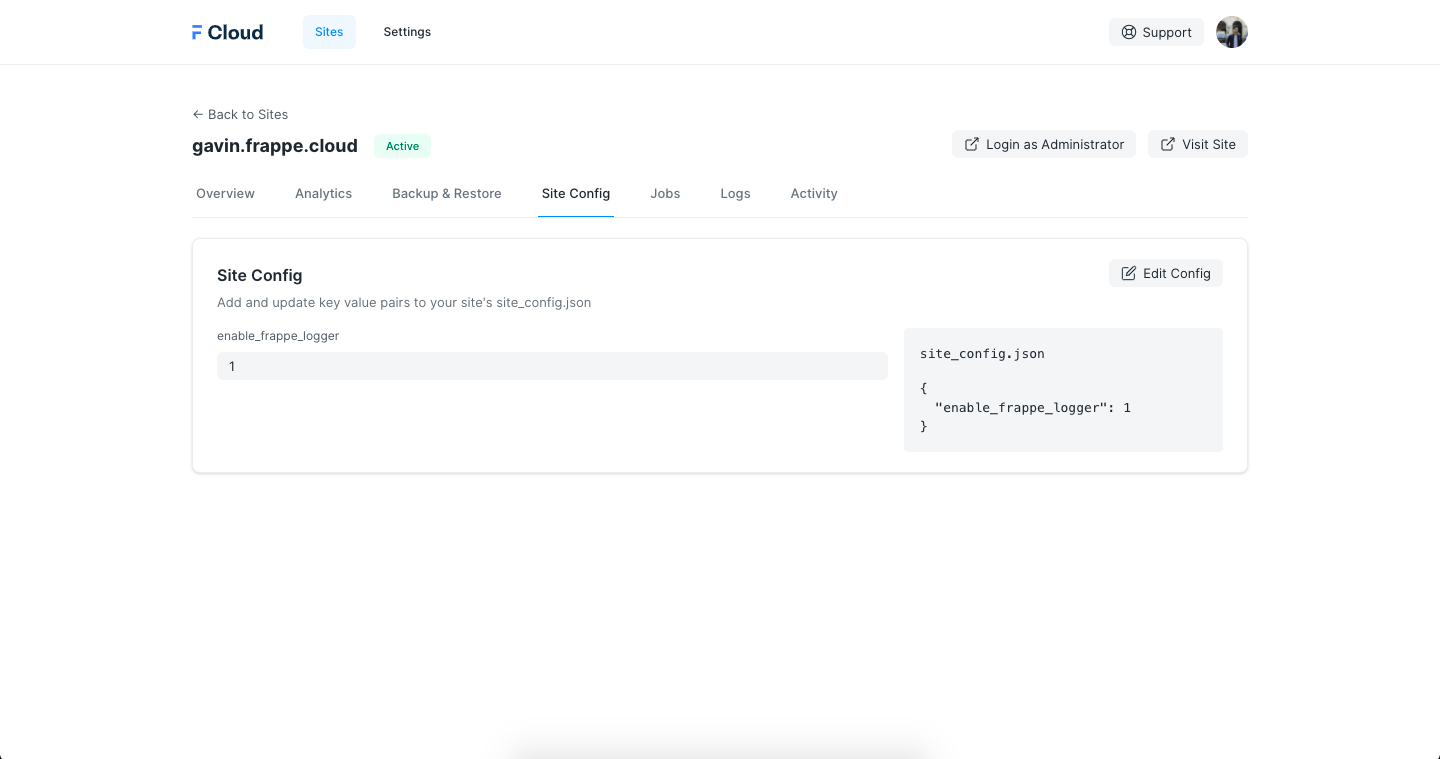
Task: Click external link icon on Login as Administrator
Action: [x=971, y=144]
